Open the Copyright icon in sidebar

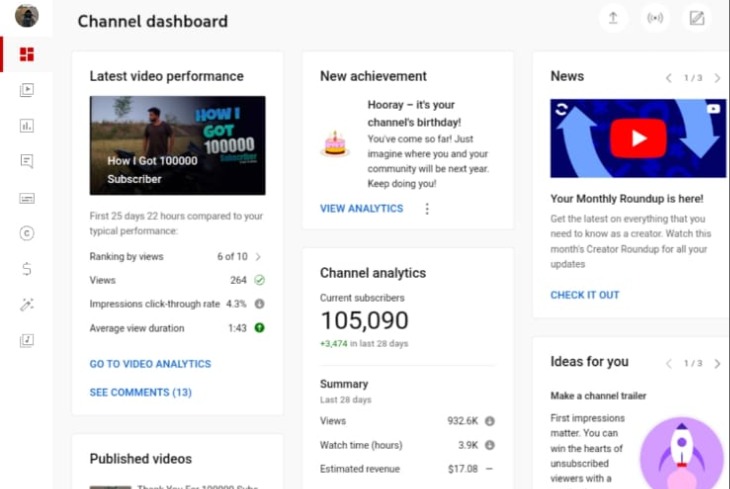pyautogui.click(x=27, y=233)
